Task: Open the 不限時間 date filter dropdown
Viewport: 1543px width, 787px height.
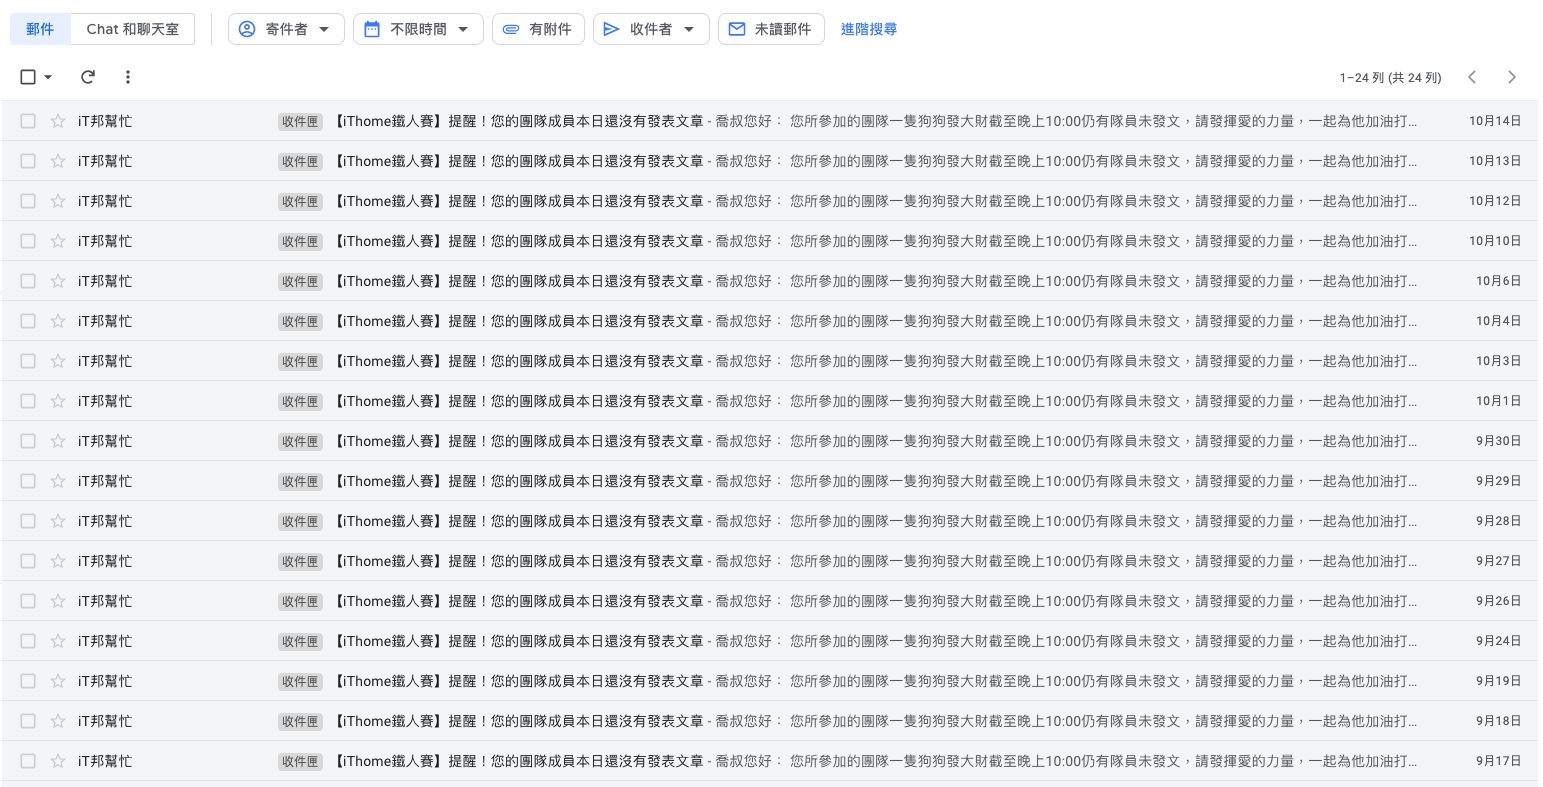Action: click(418, 29)
